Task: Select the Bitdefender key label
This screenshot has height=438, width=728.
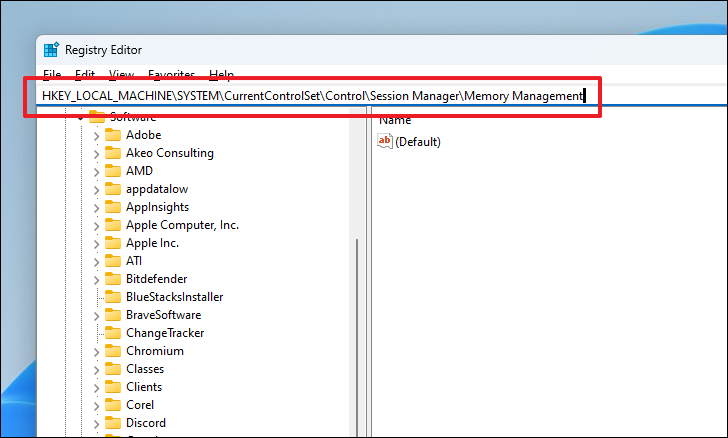Action: [156, 279]
